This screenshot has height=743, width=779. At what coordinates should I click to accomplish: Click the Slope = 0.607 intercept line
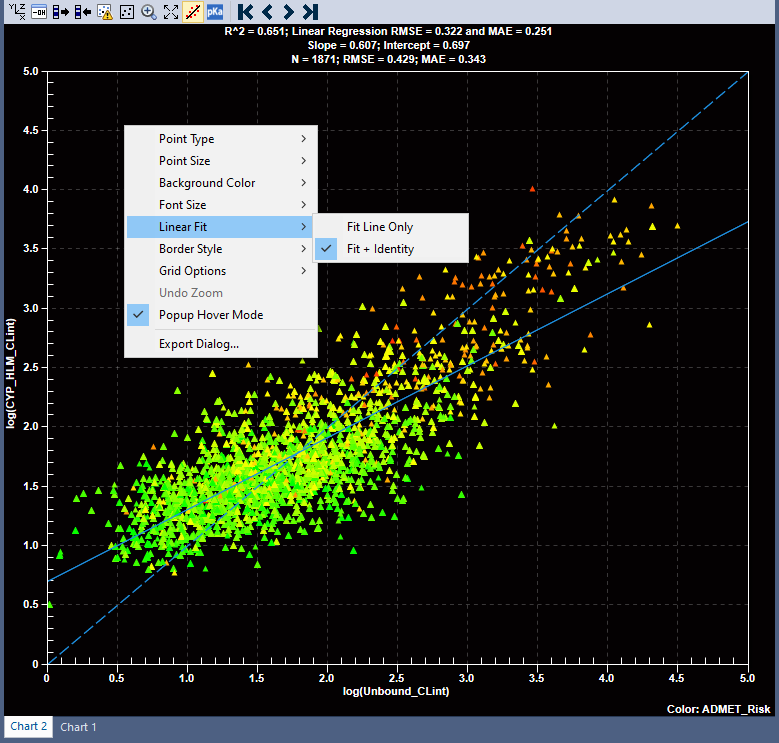[x=389, y=45]
